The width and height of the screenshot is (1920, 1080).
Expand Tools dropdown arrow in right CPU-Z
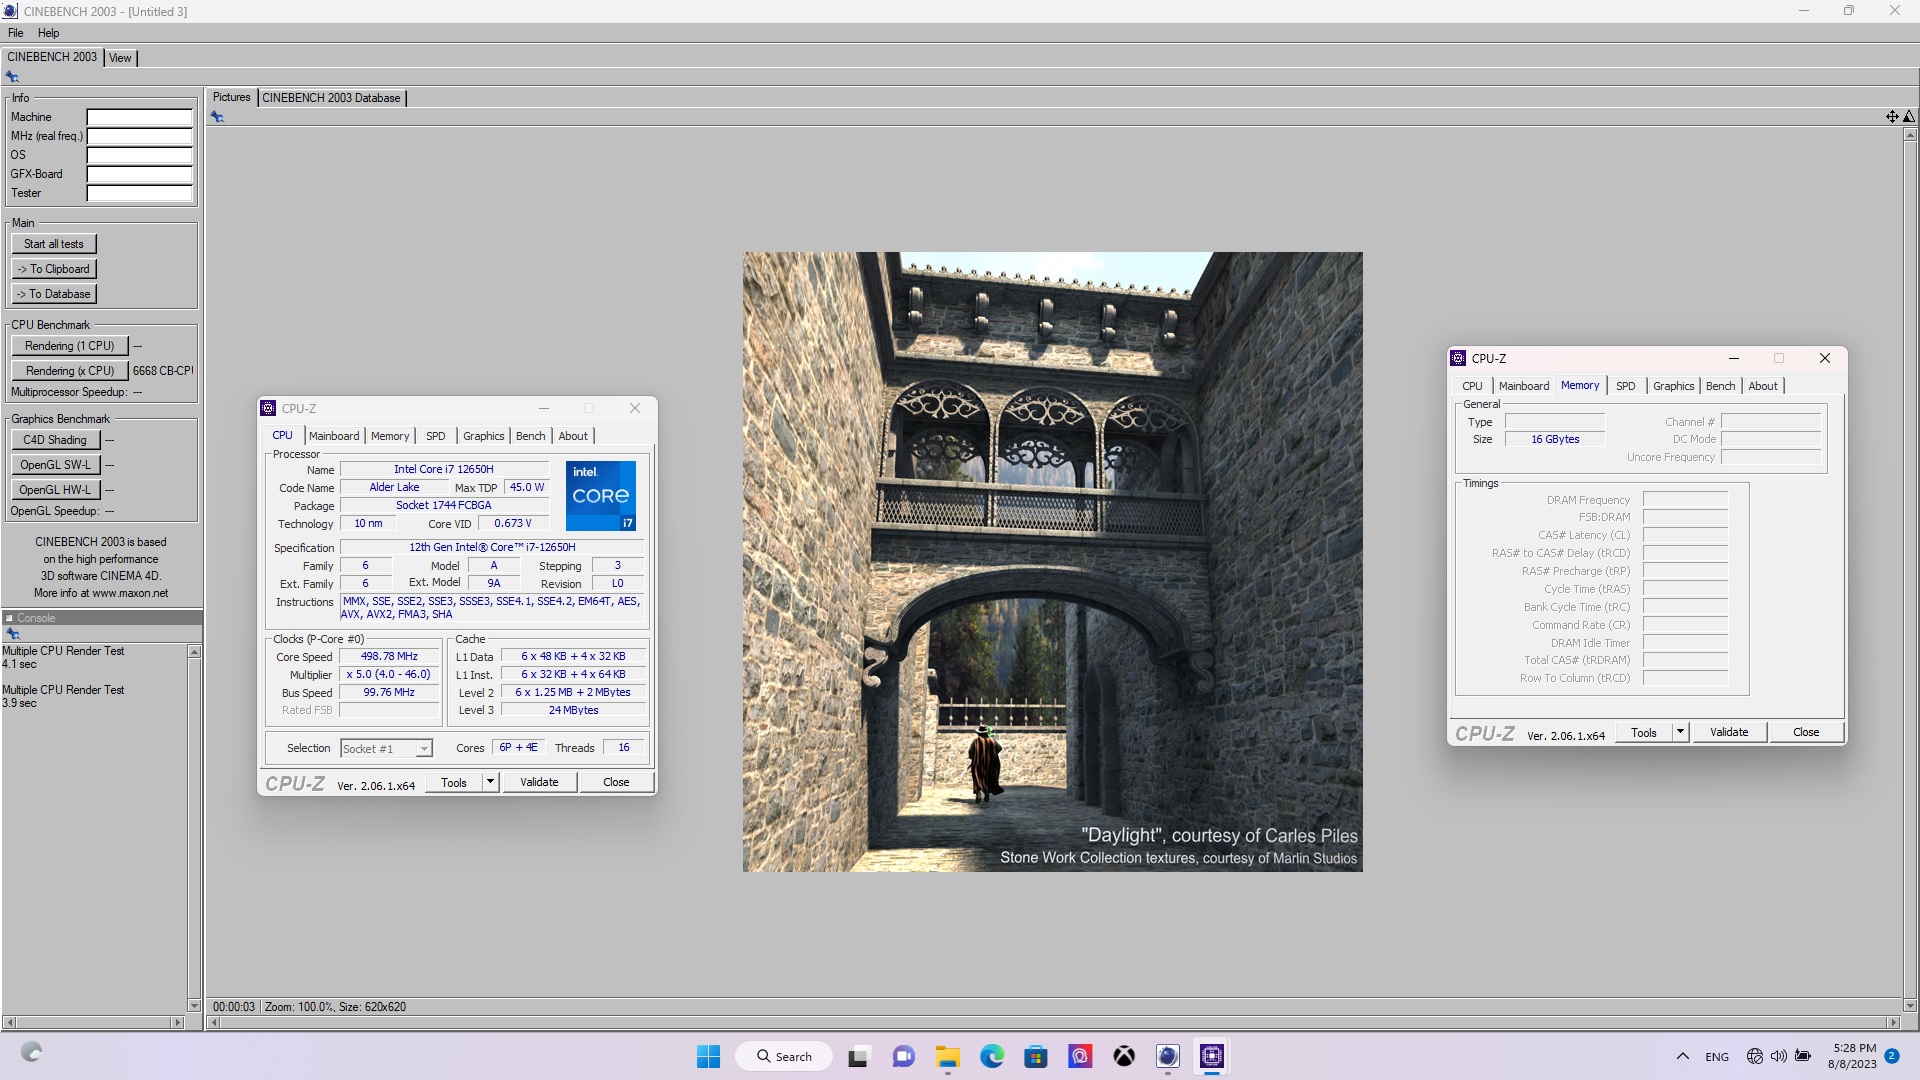pyautogui.click(x=1680, y=732)
